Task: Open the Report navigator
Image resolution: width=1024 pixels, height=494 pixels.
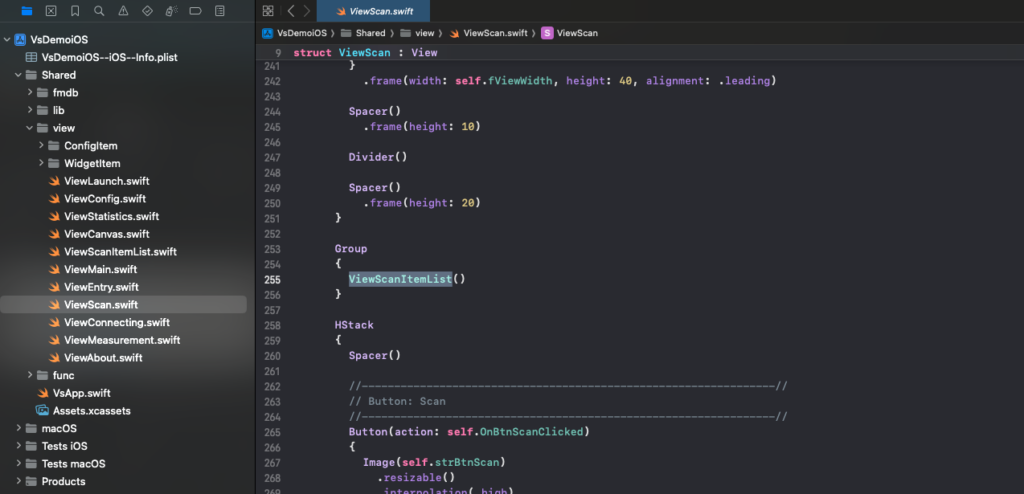Action: [220, 11]
